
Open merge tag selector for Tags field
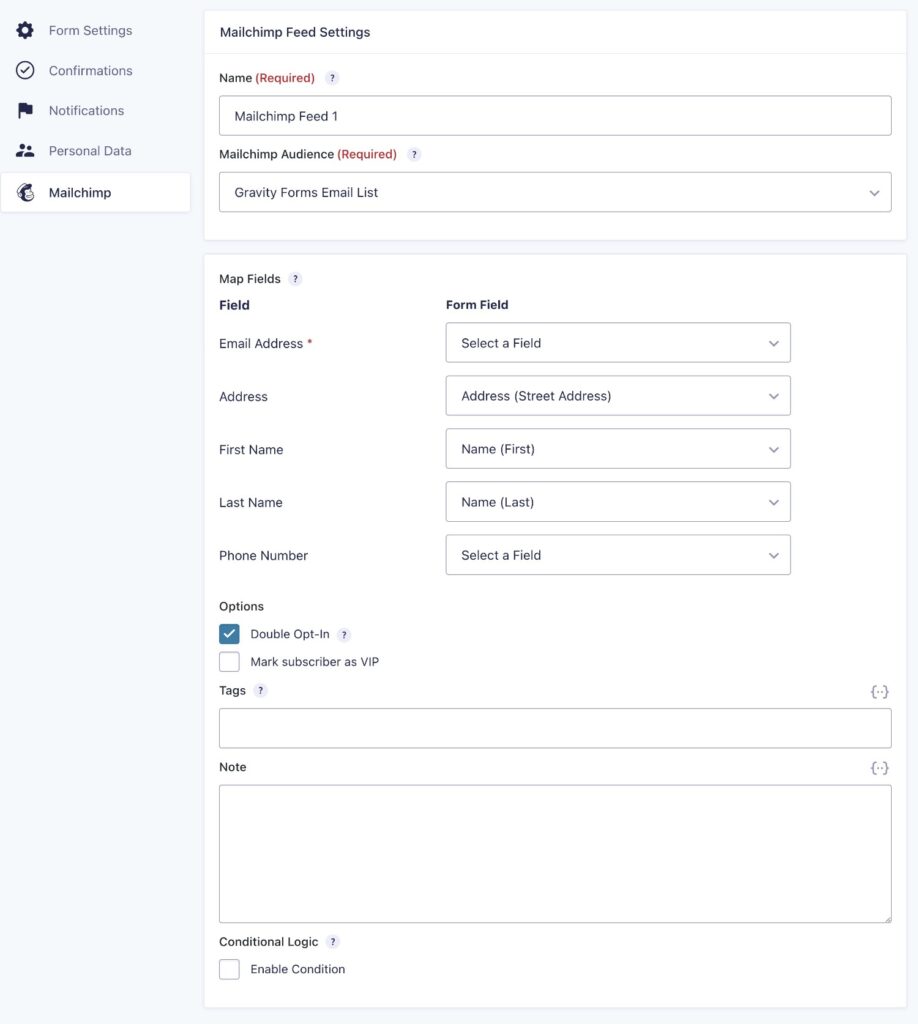879,692
